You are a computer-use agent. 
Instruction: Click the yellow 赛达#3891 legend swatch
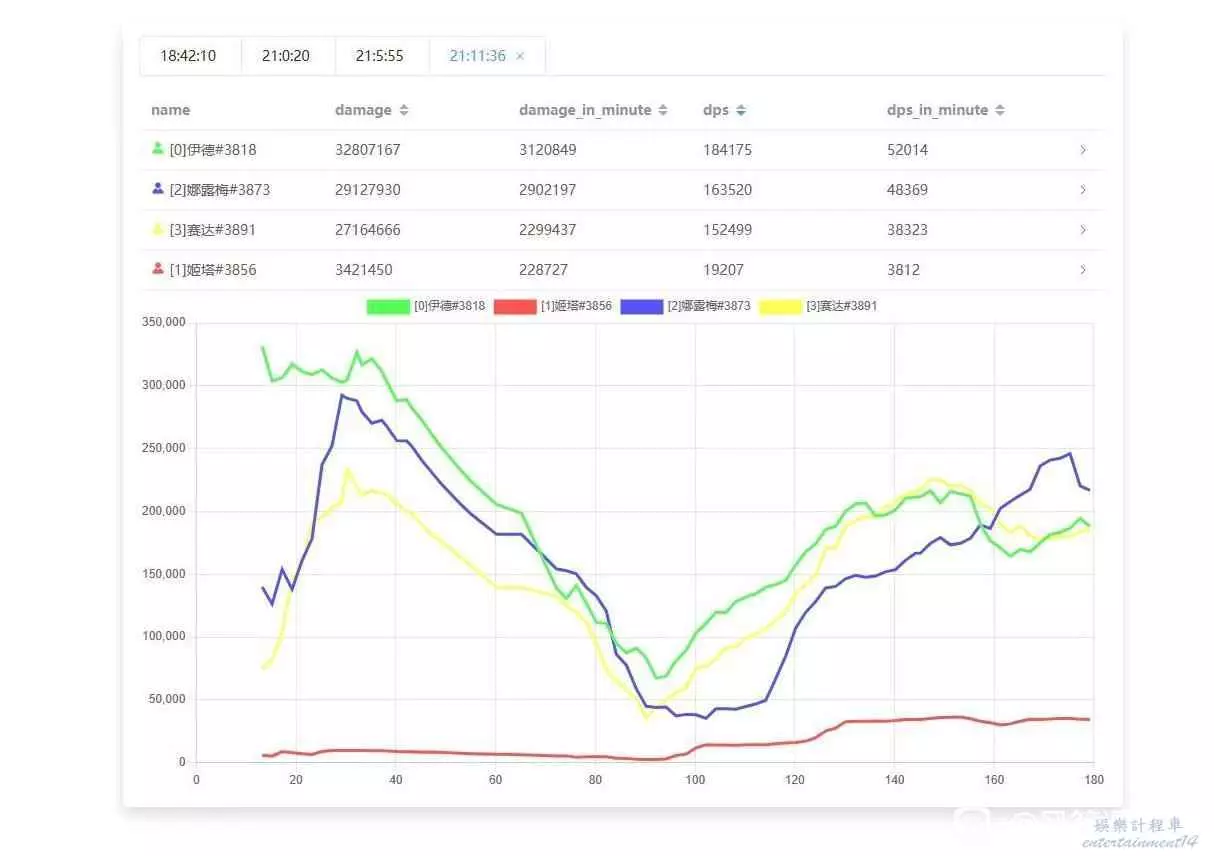coord(781,306)
